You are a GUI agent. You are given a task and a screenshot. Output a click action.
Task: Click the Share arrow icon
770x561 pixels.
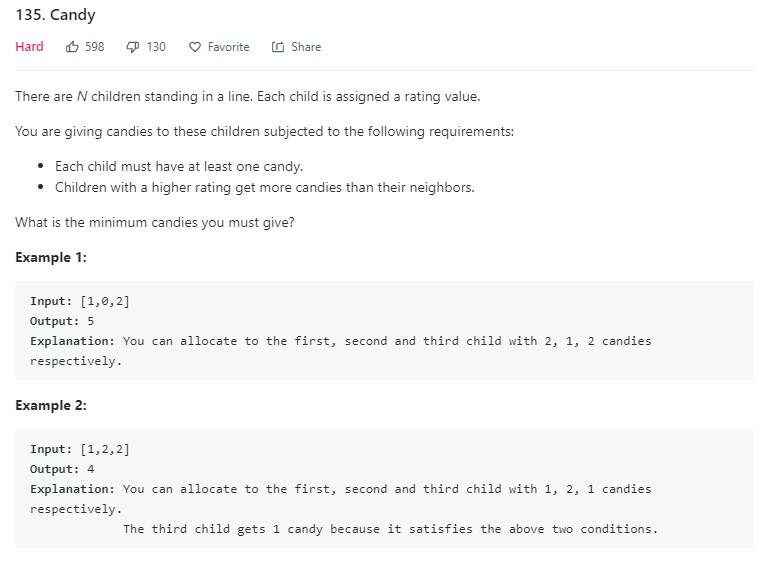278,47
